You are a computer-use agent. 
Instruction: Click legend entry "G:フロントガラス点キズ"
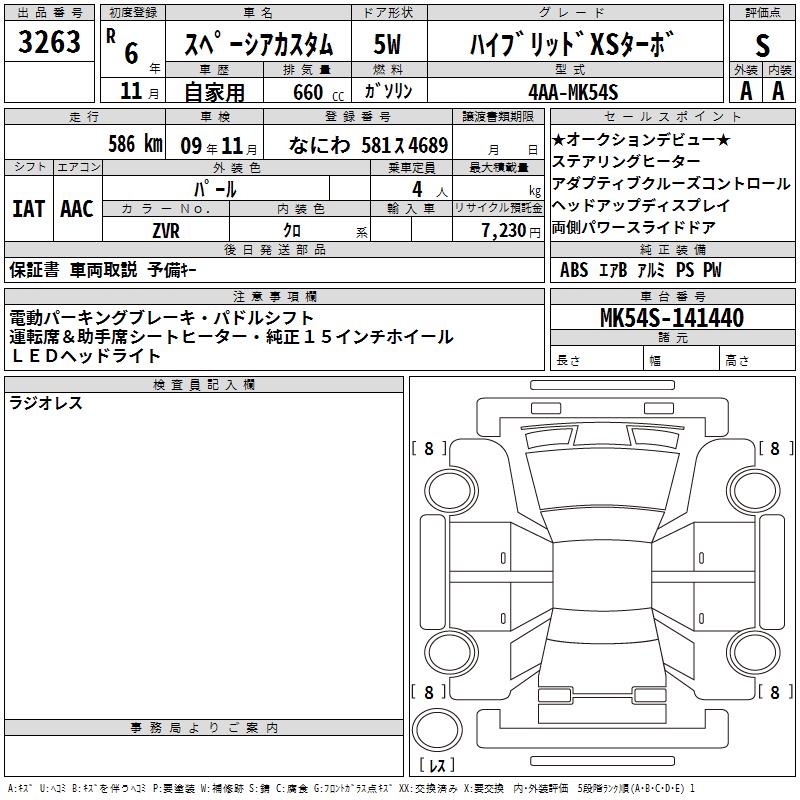click(353, 788)
